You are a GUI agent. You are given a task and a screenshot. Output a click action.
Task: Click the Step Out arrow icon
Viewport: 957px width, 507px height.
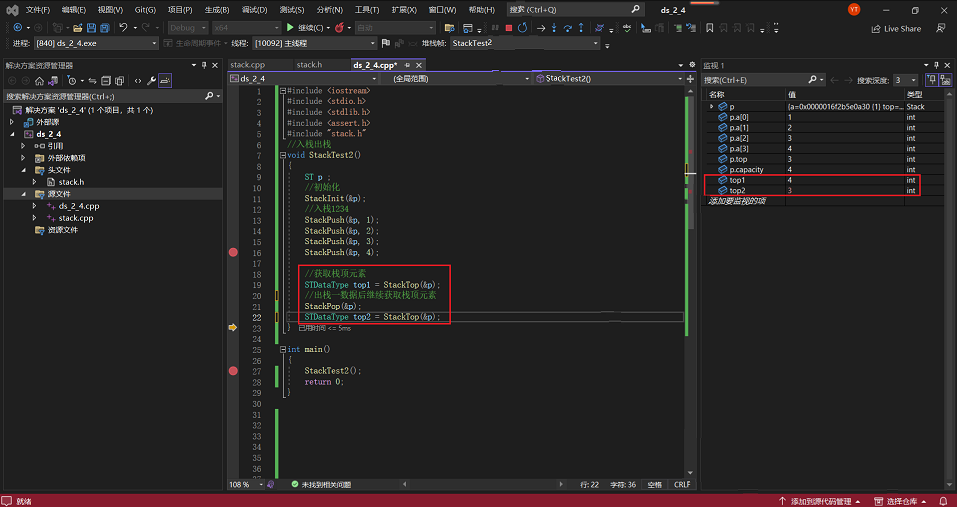(x=581, y=28)
